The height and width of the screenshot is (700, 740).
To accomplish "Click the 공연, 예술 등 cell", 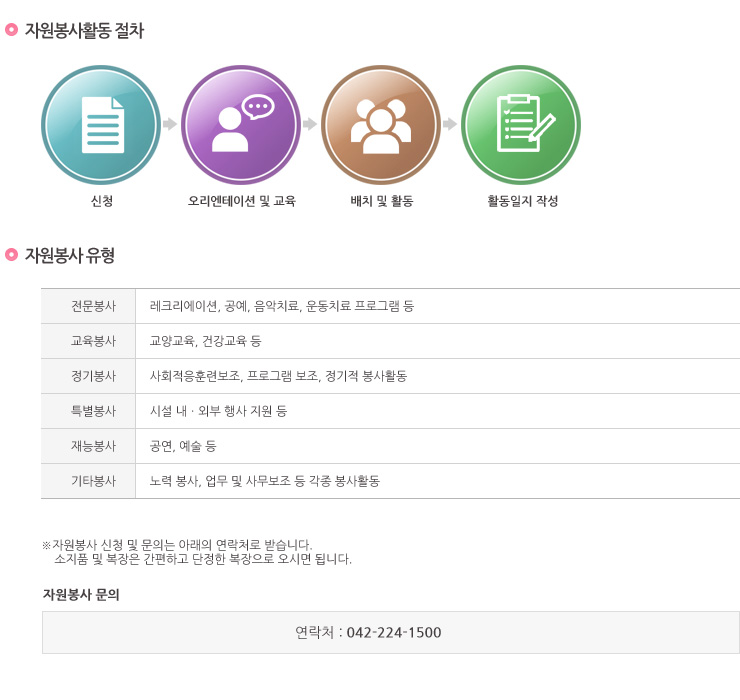I will click(437, 446).
